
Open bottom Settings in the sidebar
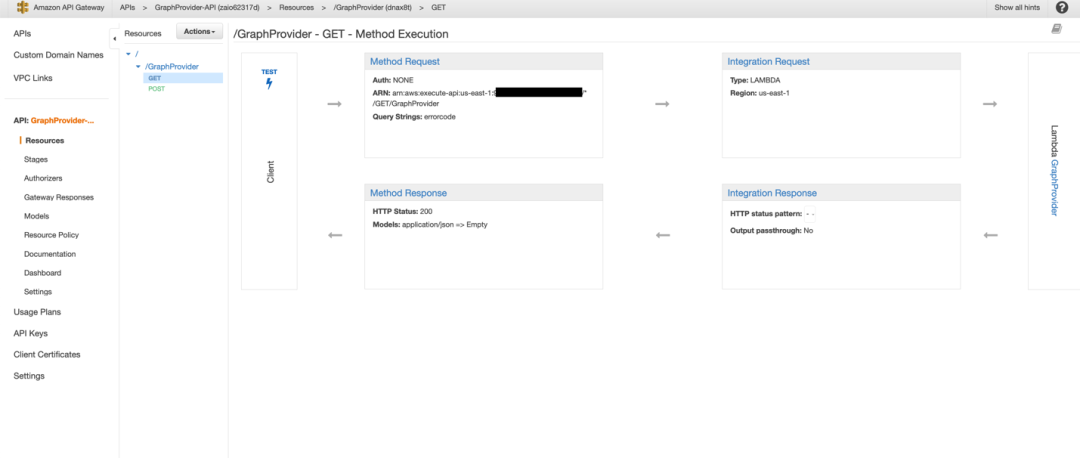coord(29,376)
